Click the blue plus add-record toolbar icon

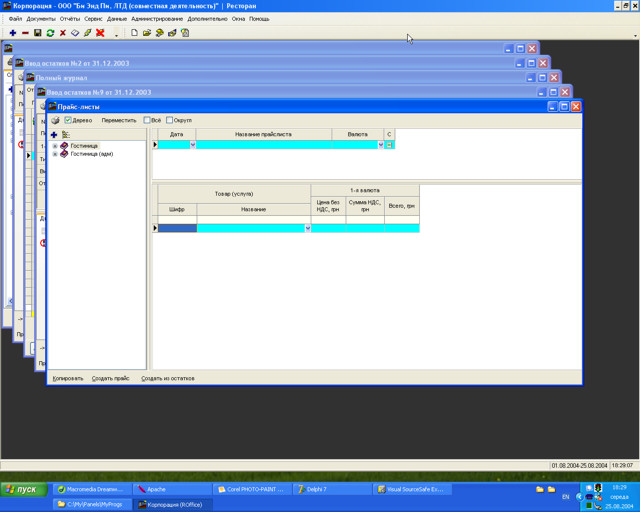[x=12, y=33]
